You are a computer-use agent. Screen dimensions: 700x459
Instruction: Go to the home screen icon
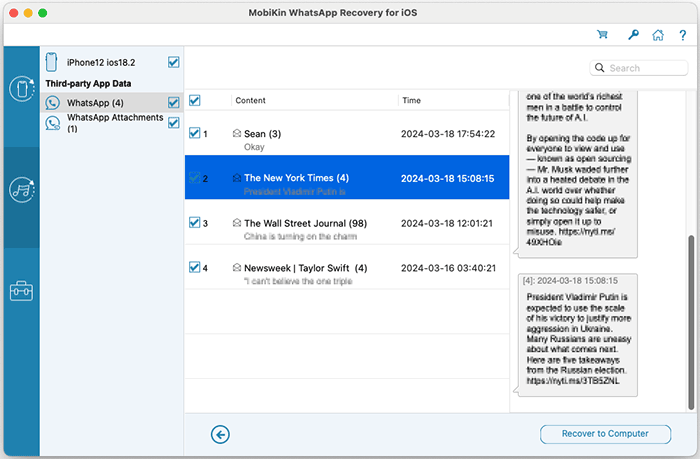(658, 35)
